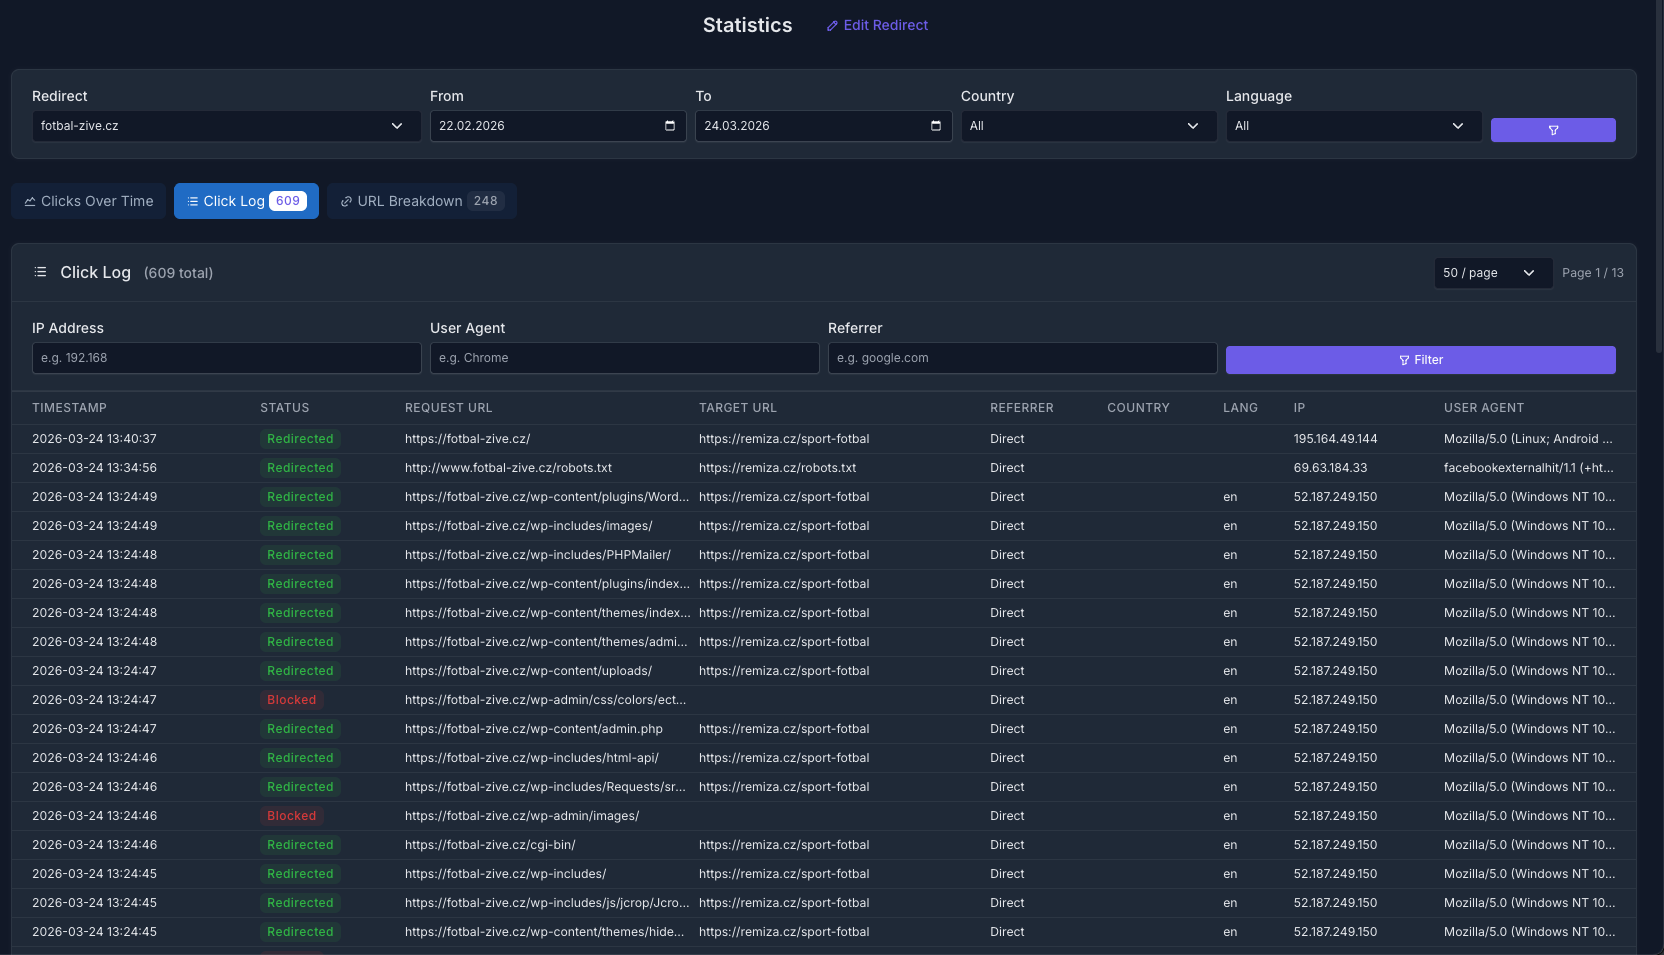Focus the Referrer filter field
1664x955 pixels.
click(1022, 358)
